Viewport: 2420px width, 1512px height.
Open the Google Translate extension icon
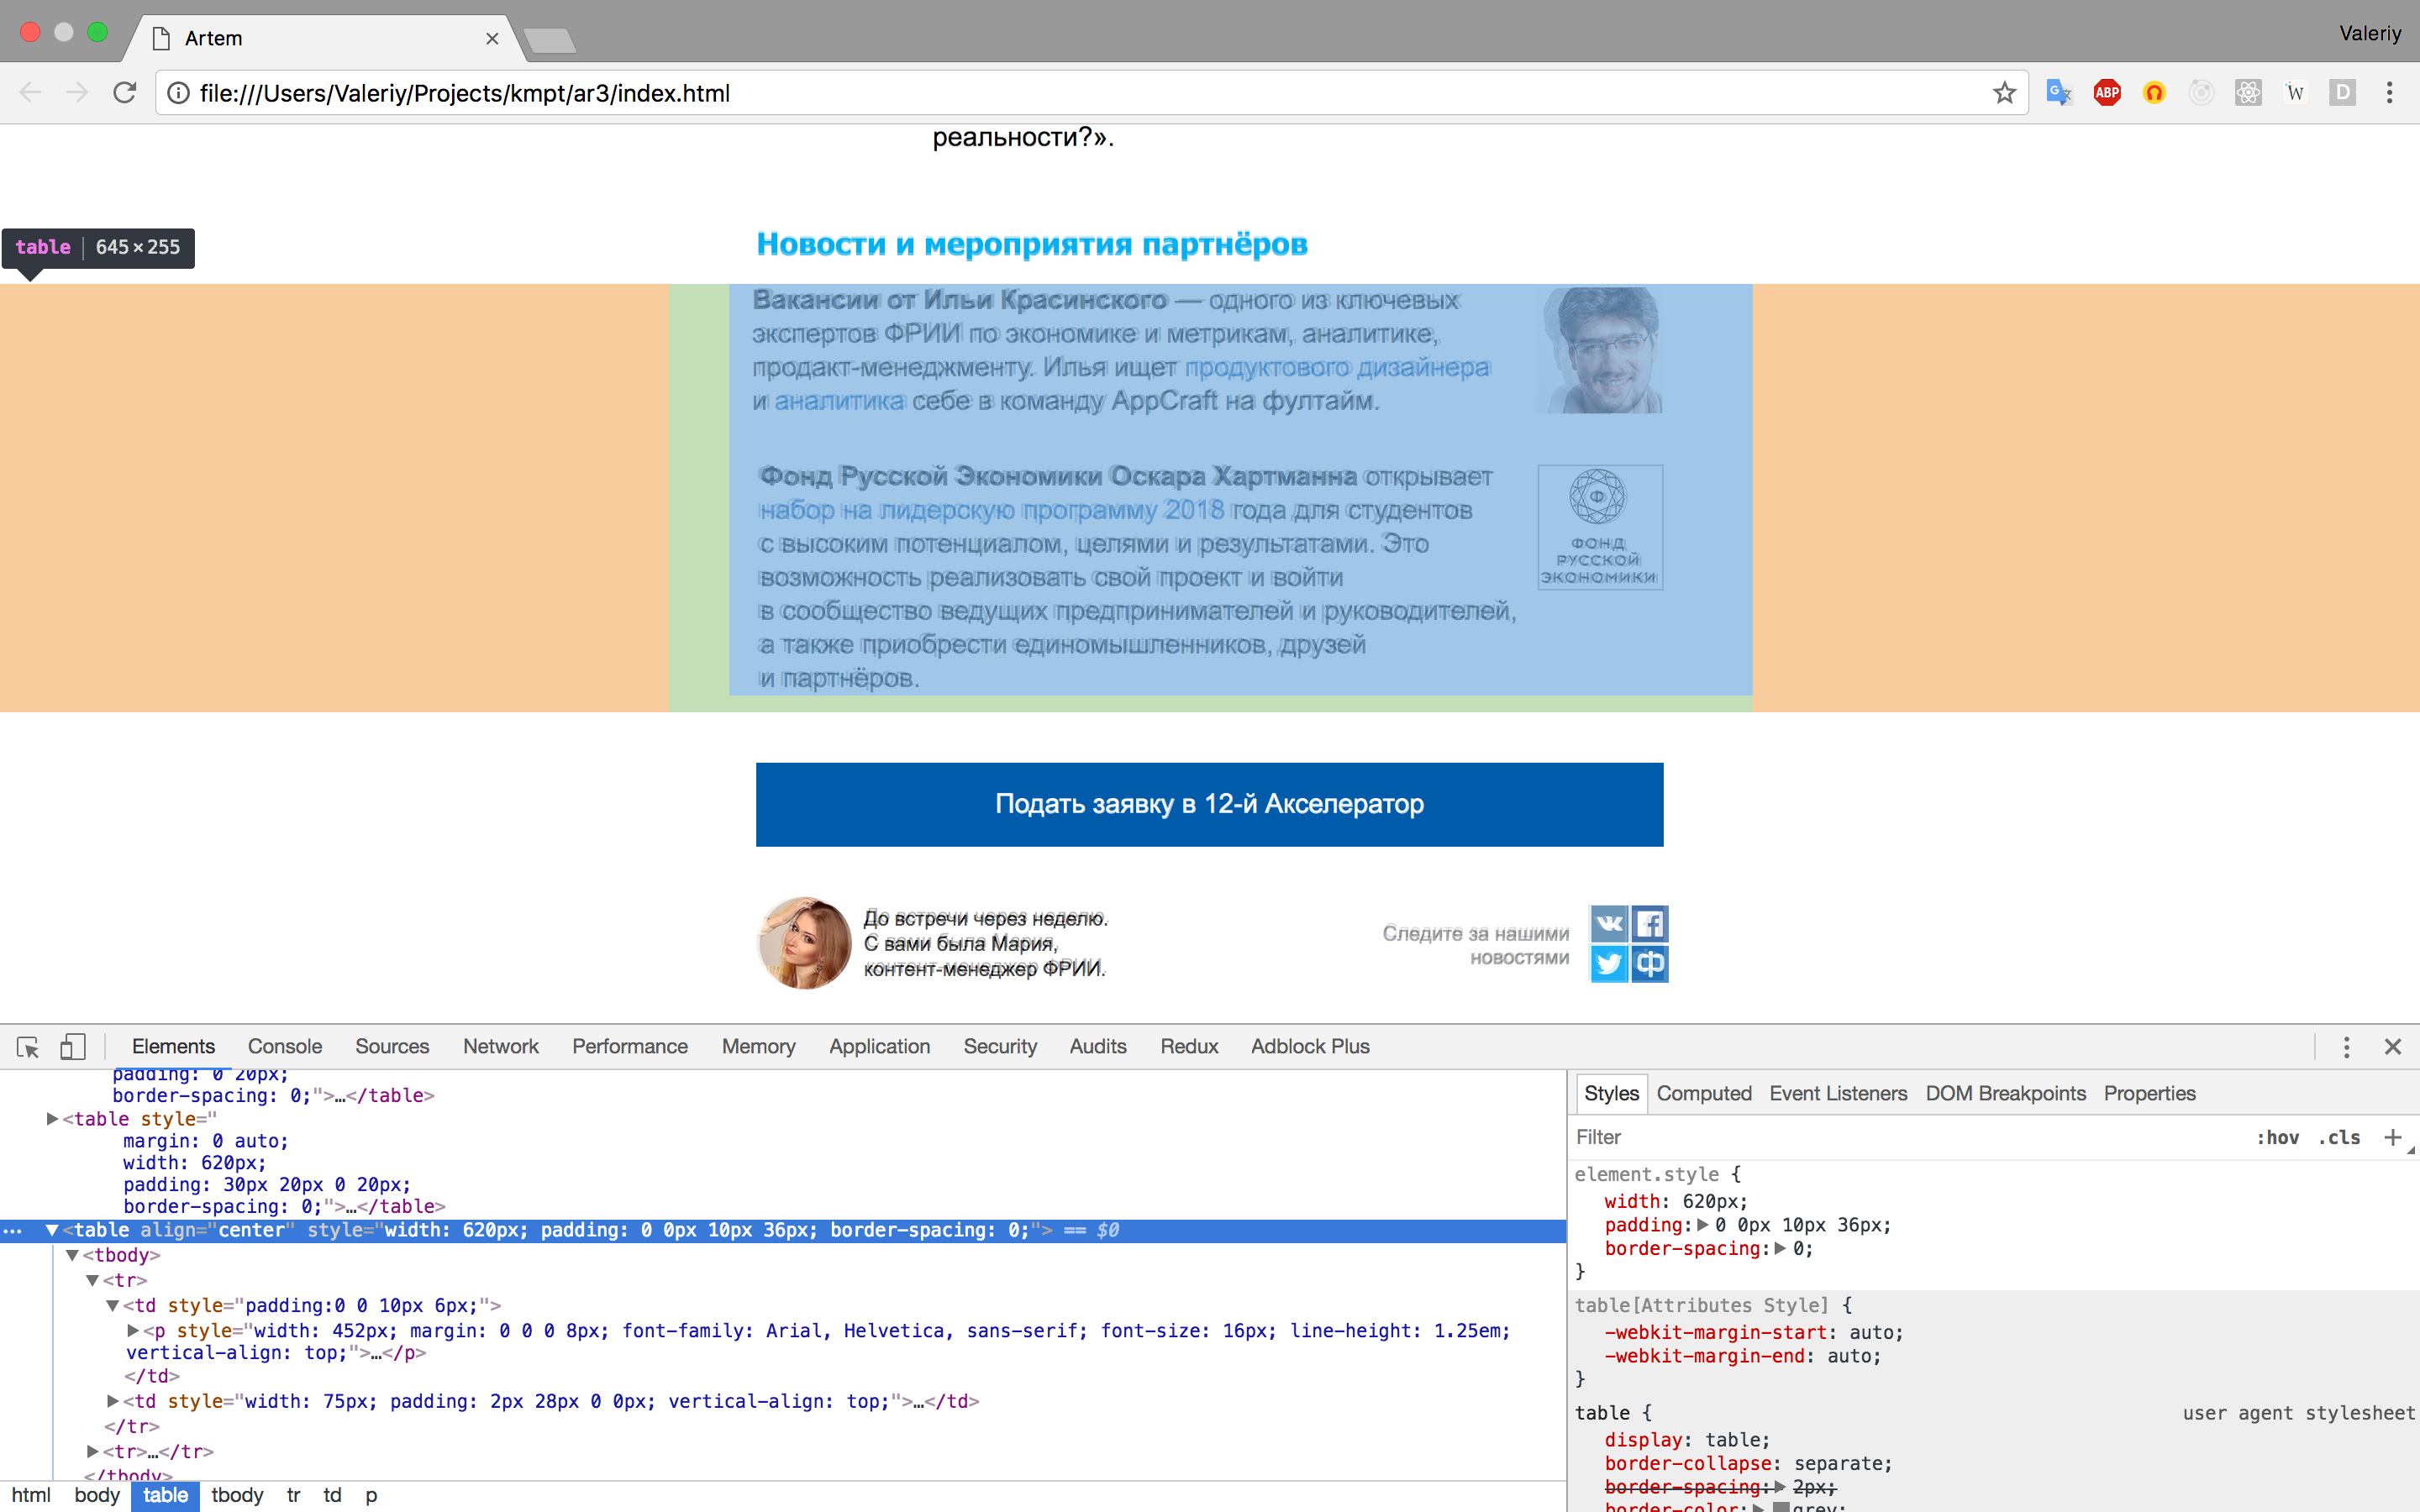tap(2059, 93)
